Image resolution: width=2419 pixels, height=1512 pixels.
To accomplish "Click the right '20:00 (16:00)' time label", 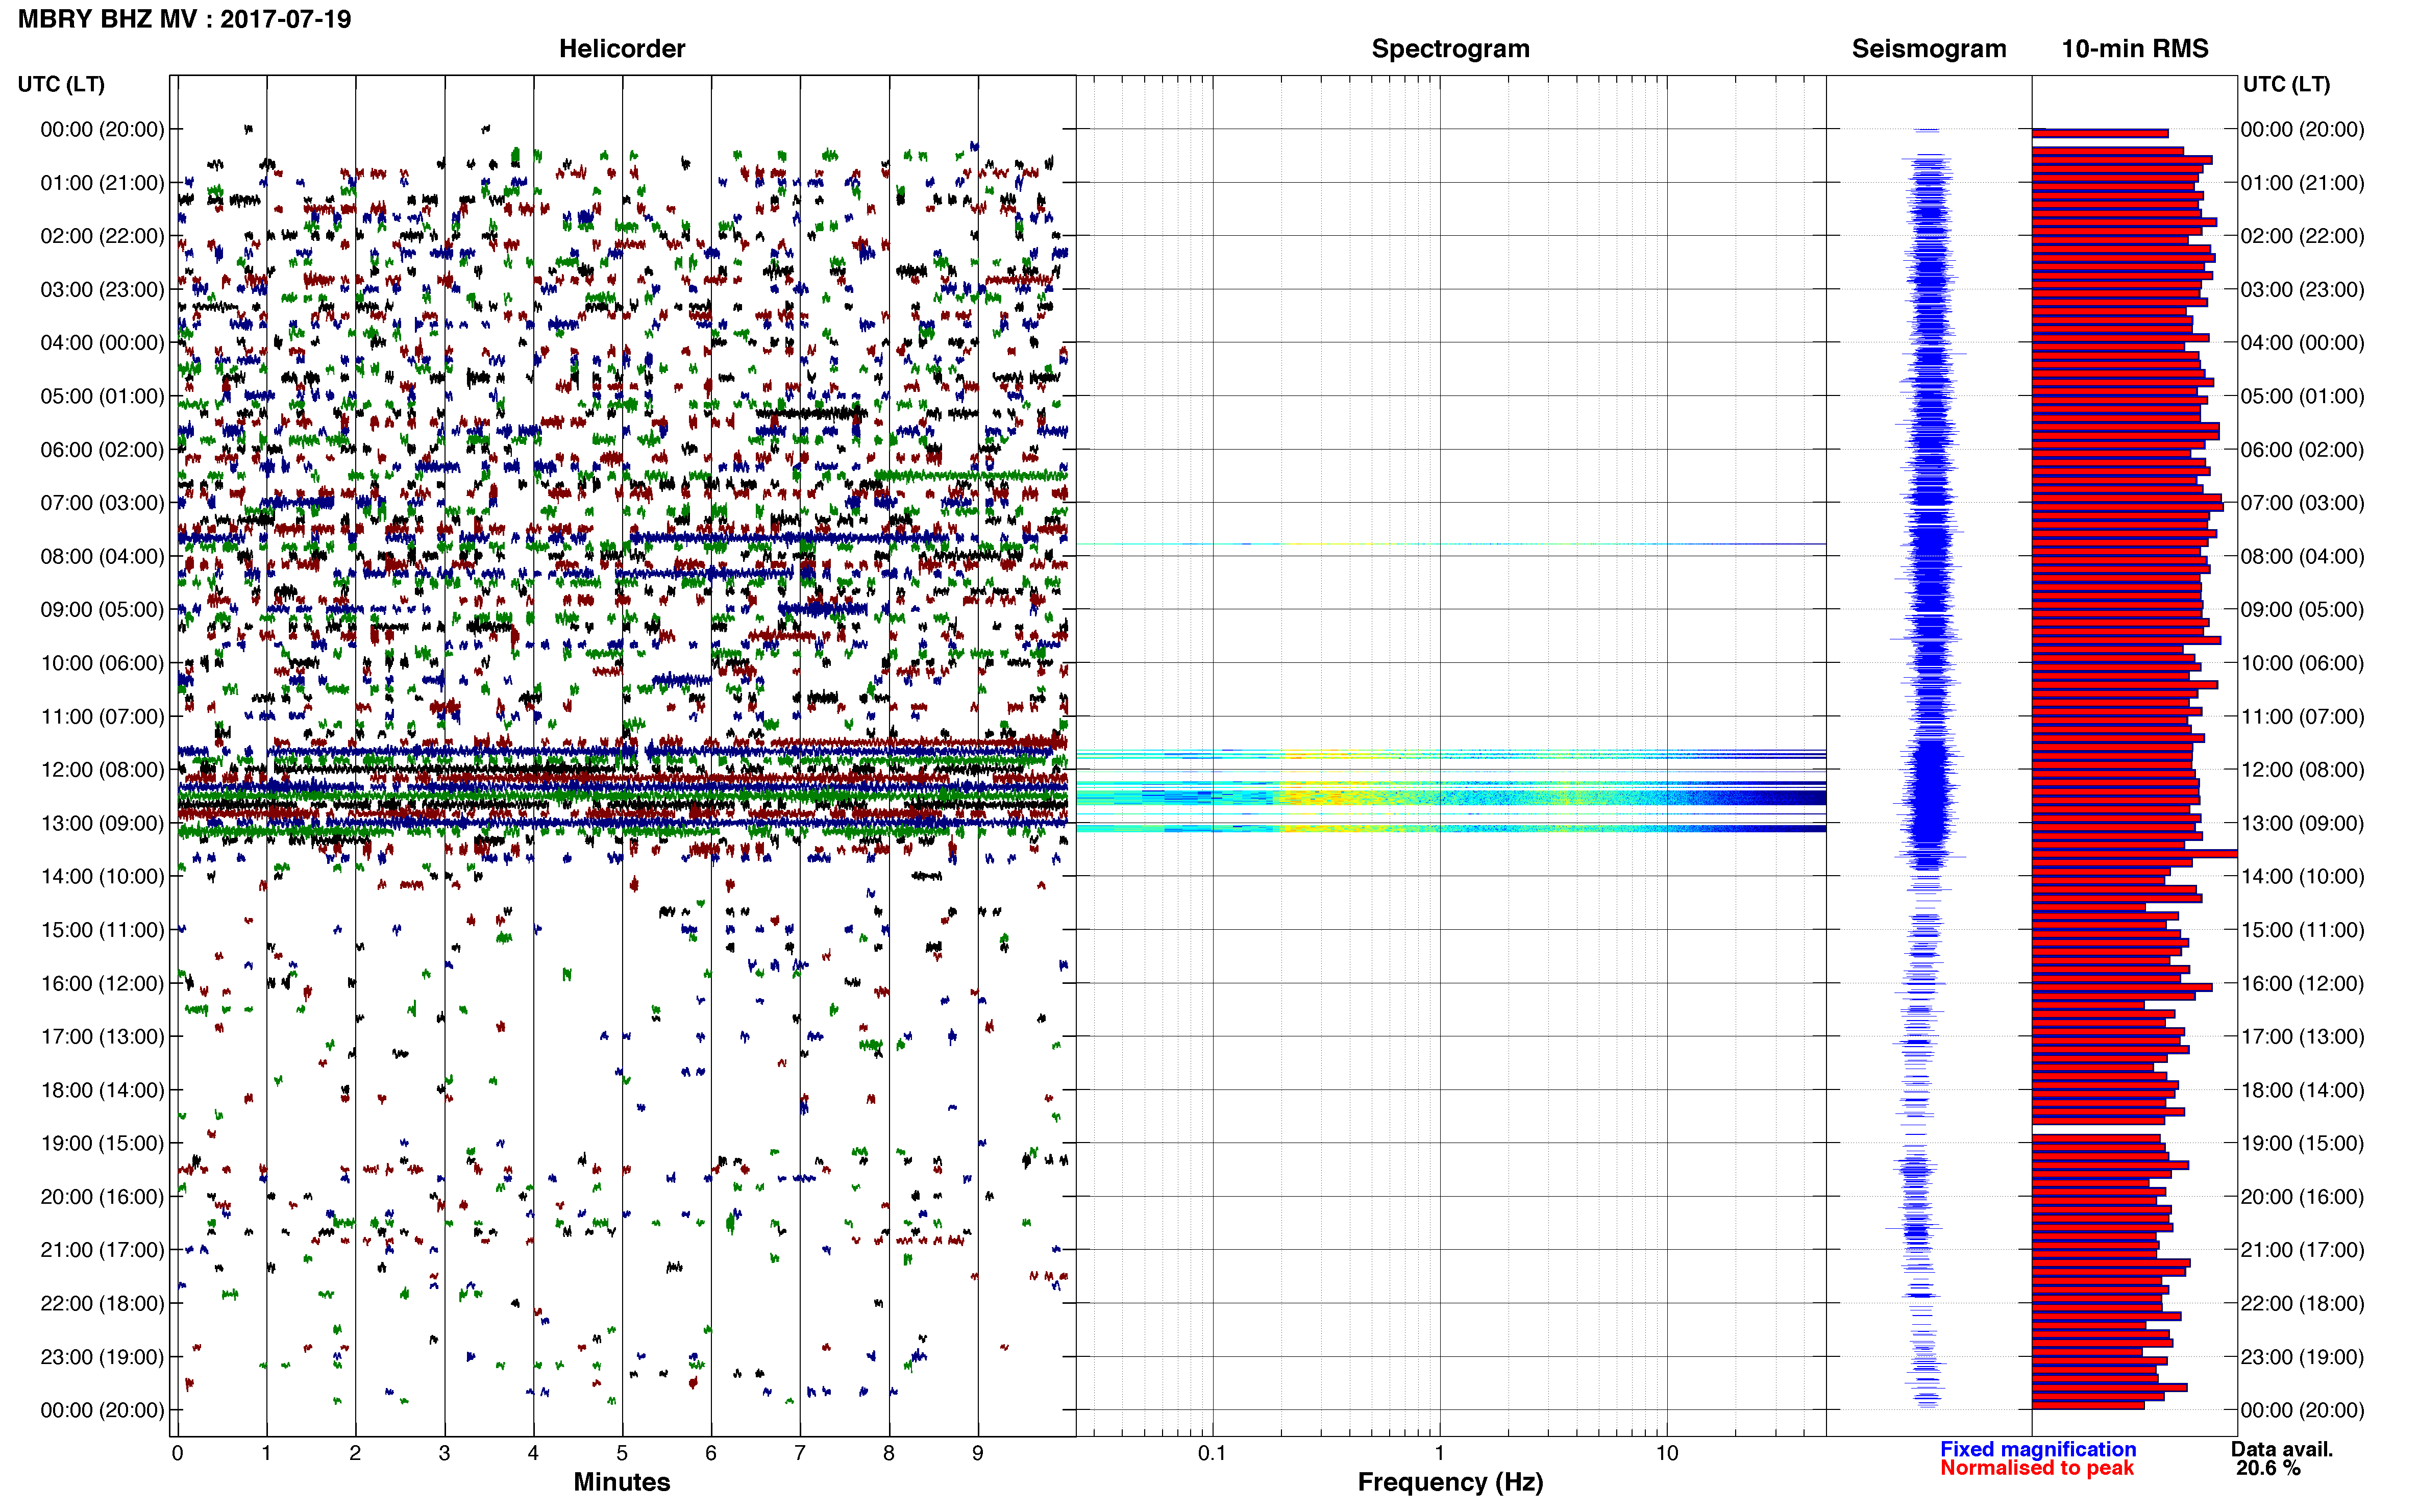I will pos(2302,1196).
